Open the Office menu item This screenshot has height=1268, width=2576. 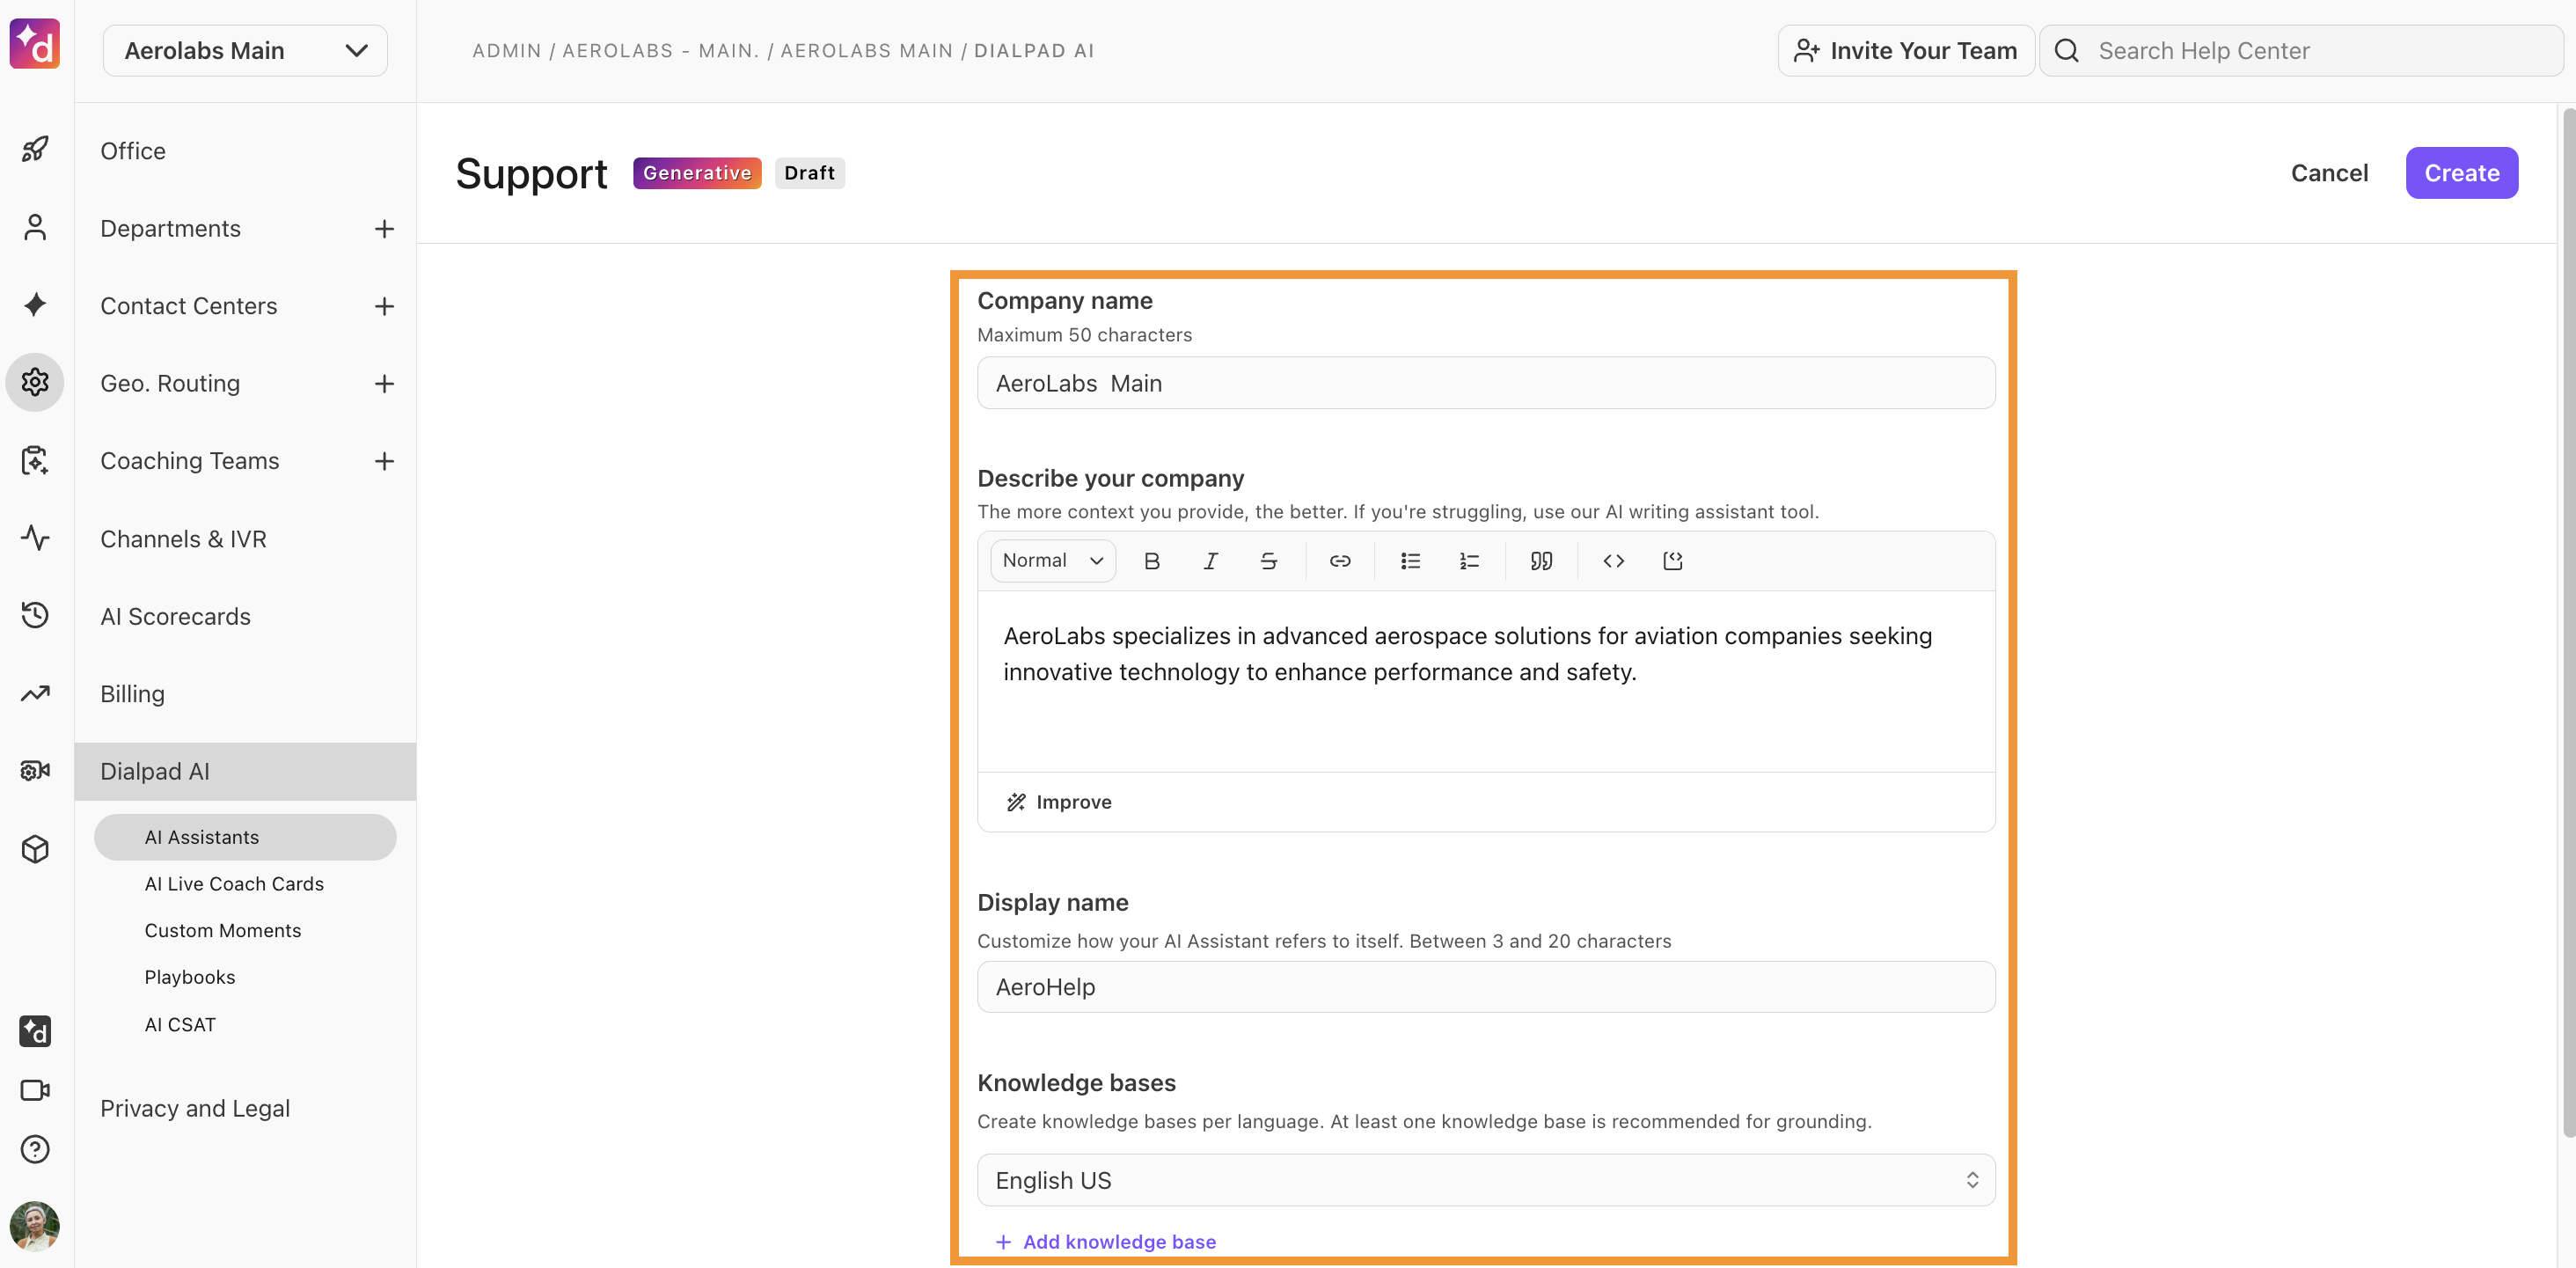[x=133, y=151]
